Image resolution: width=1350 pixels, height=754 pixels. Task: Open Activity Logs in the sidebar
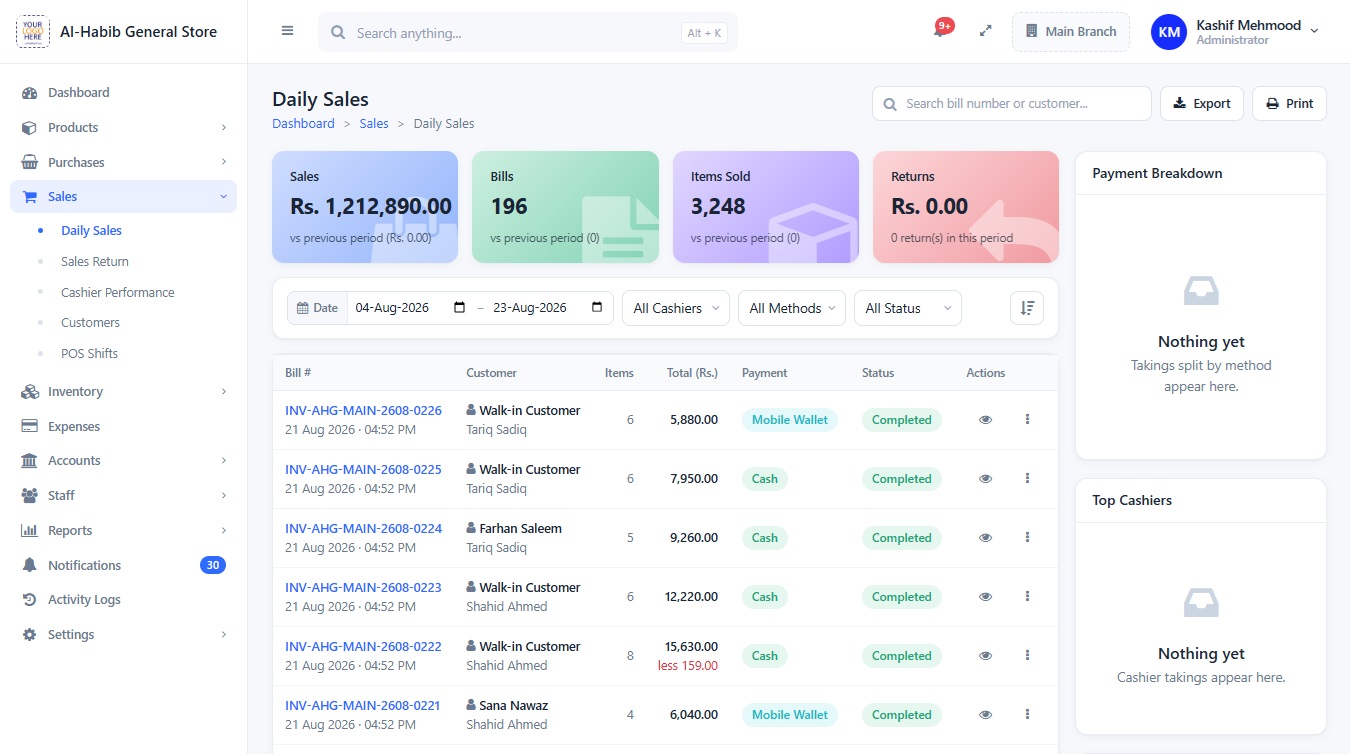(x=123, y=600)
